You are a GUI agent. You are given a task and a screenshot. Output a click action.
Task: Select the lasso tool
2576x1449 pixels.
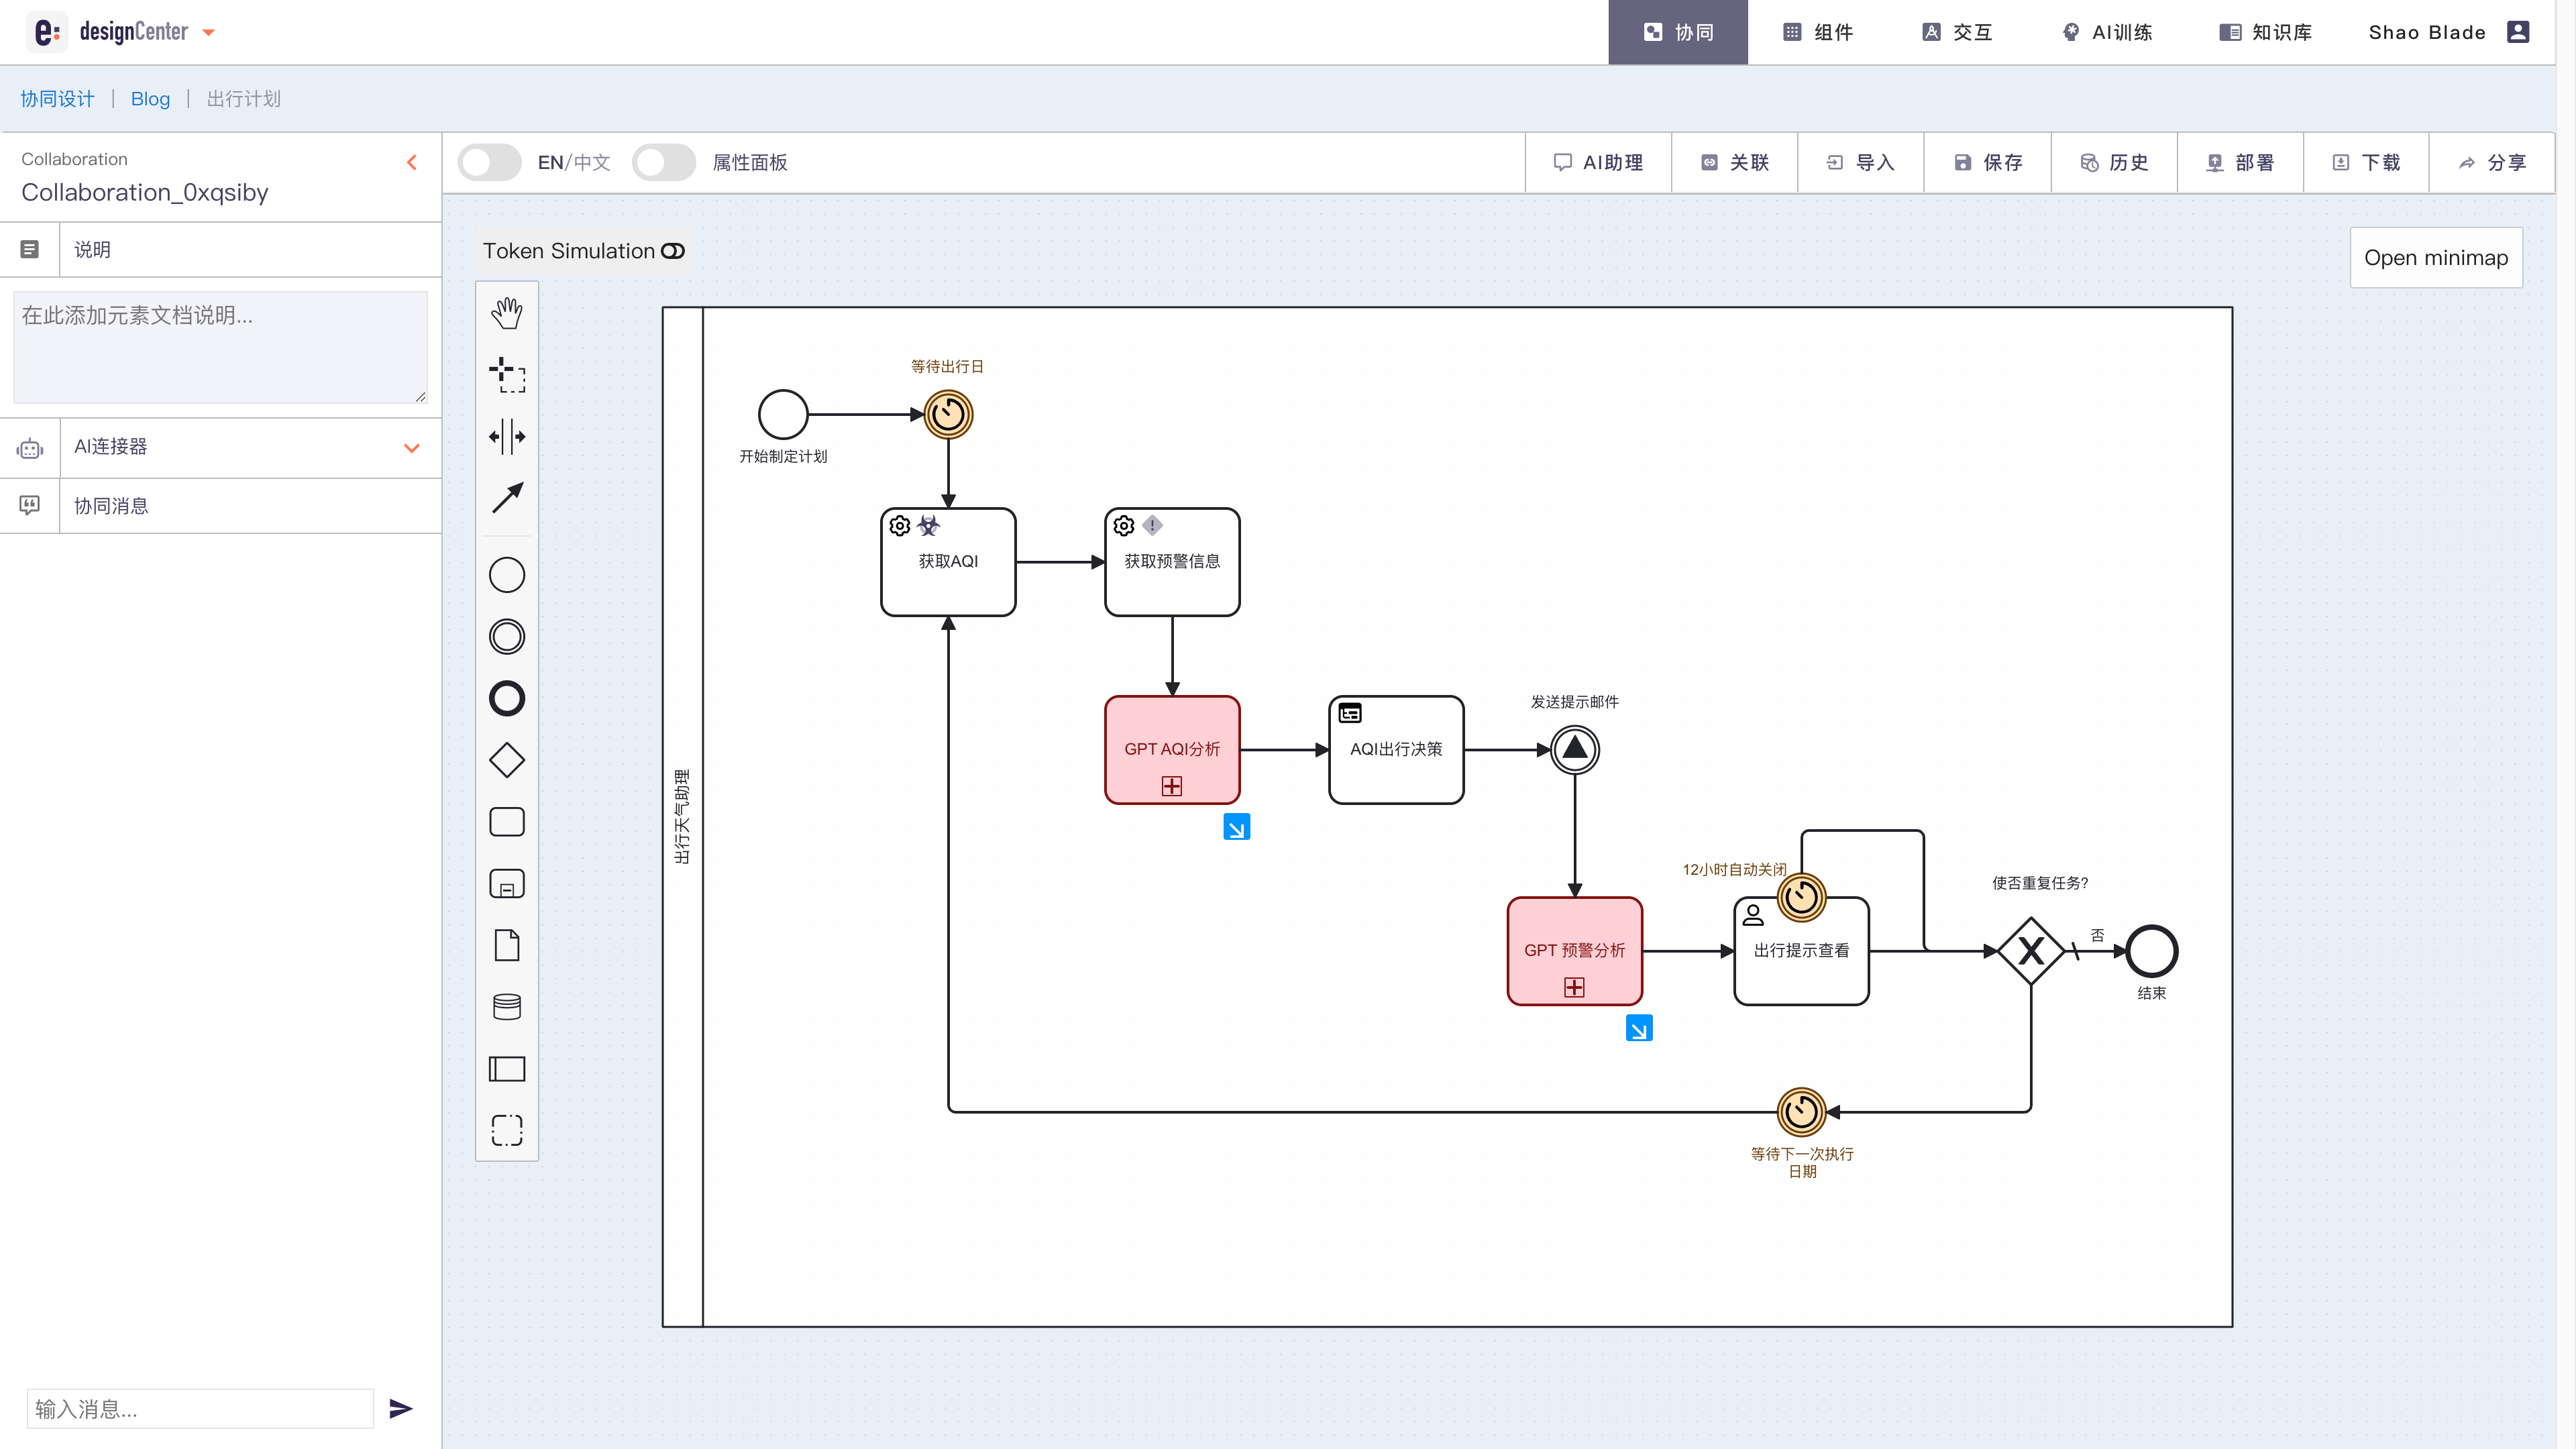pos(507,375)
